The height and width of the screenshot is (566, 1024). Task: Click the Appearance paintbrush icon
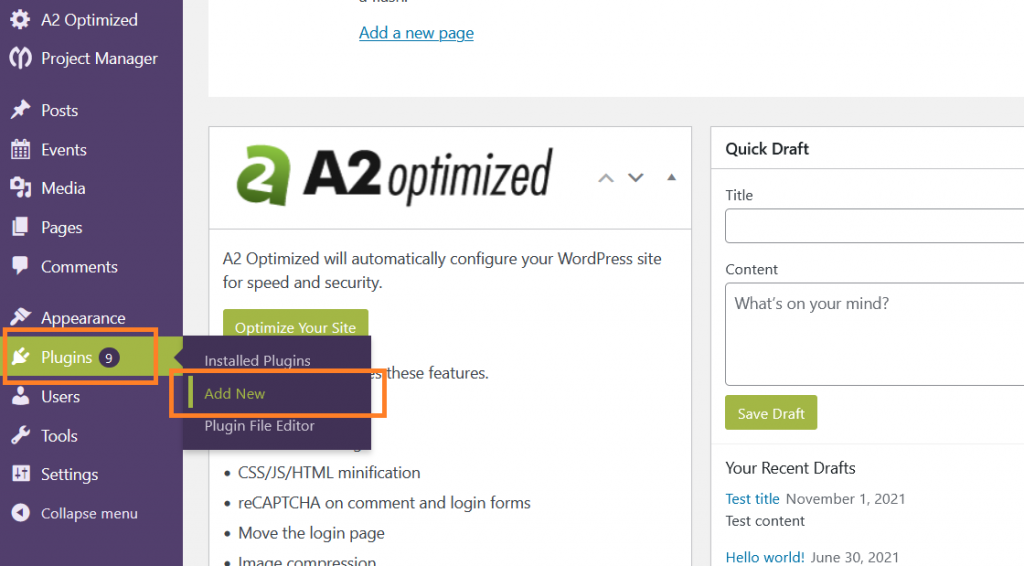[x=20, y=317]
